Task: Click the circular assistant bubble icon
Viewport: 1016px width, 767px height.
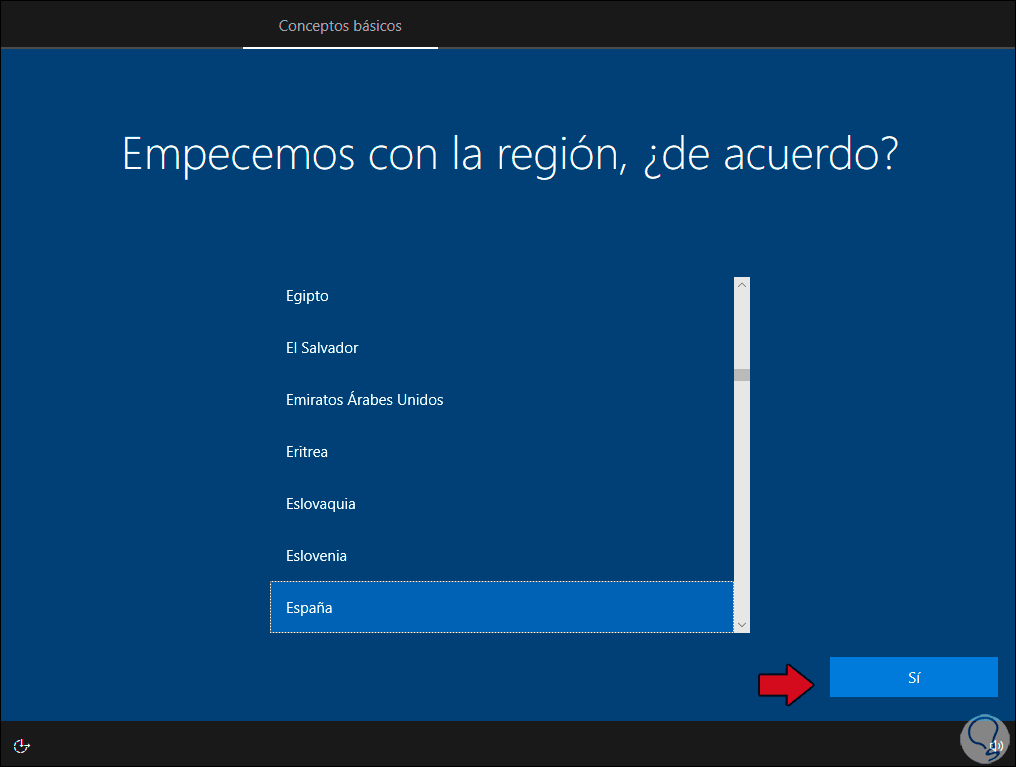Action: click(983, 738)
